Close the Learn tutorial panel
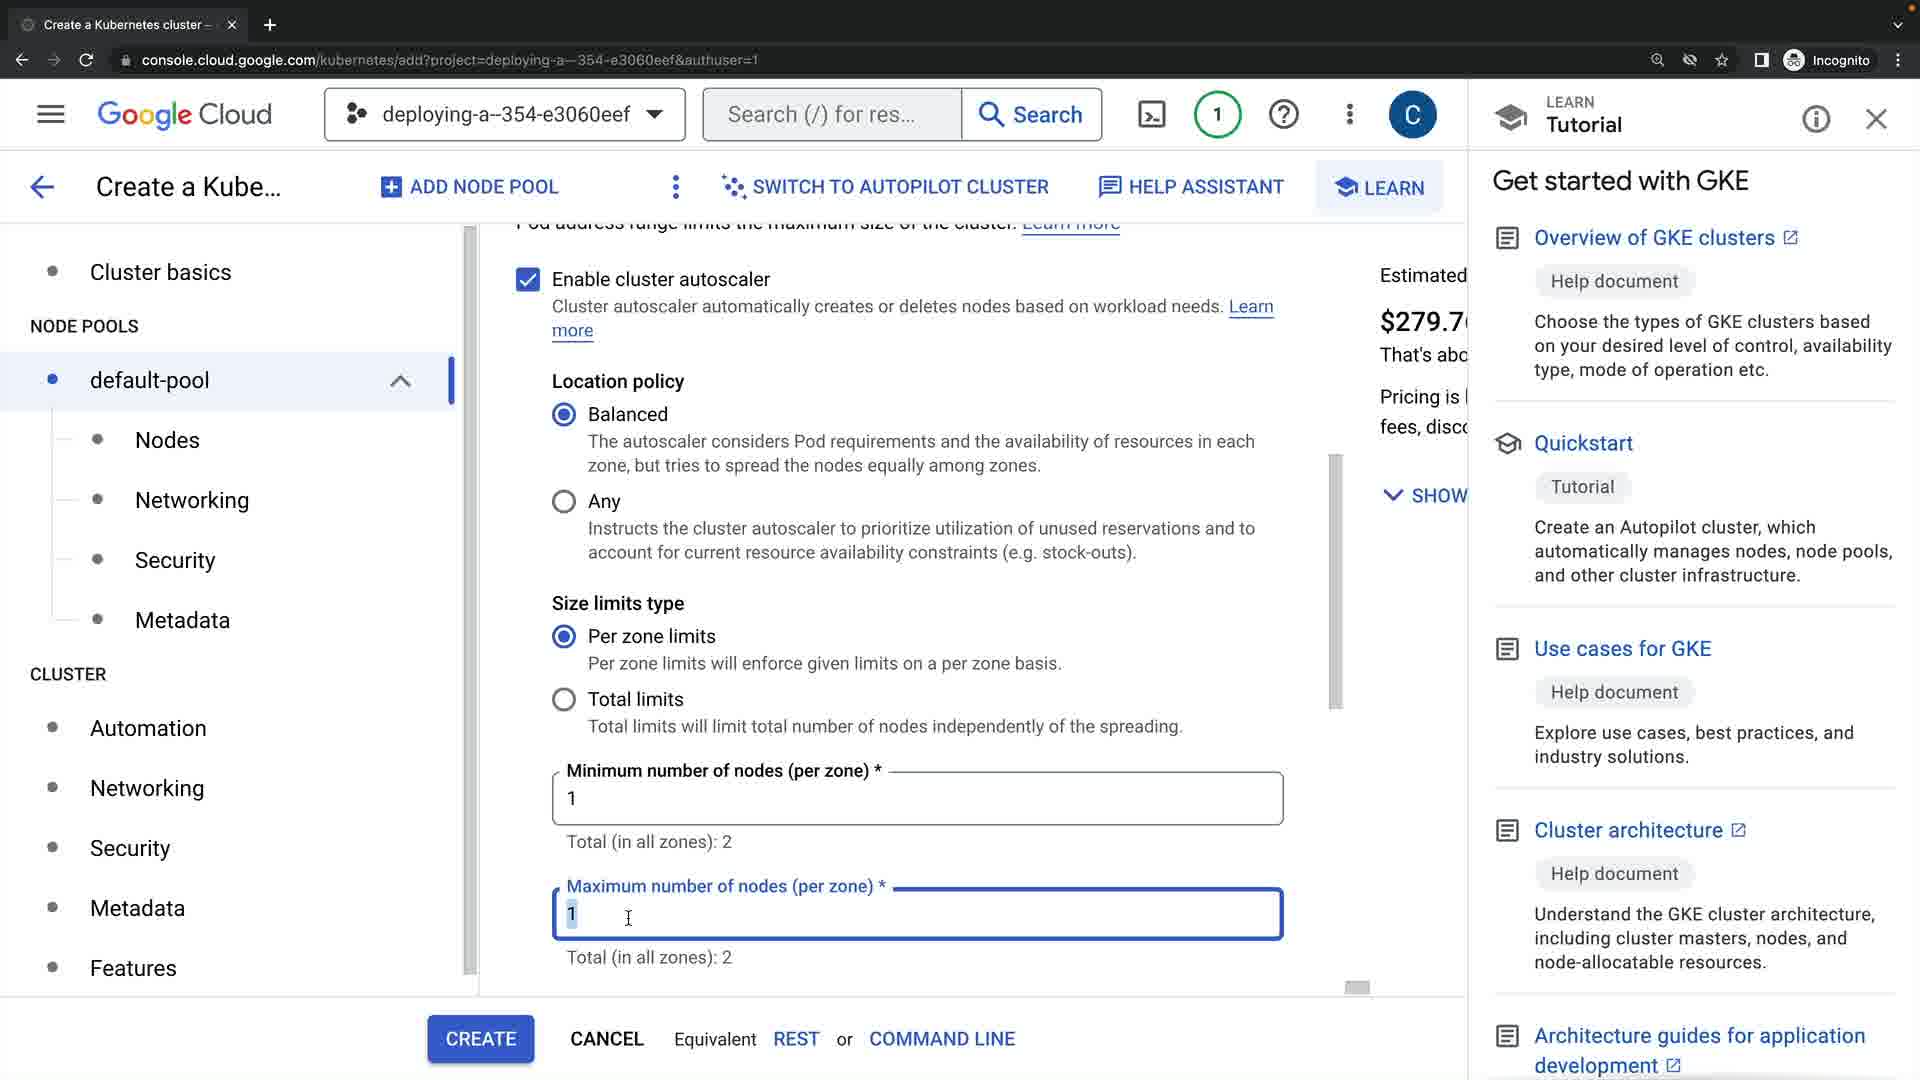The image size is (1920, 1080). (1876, 120)
